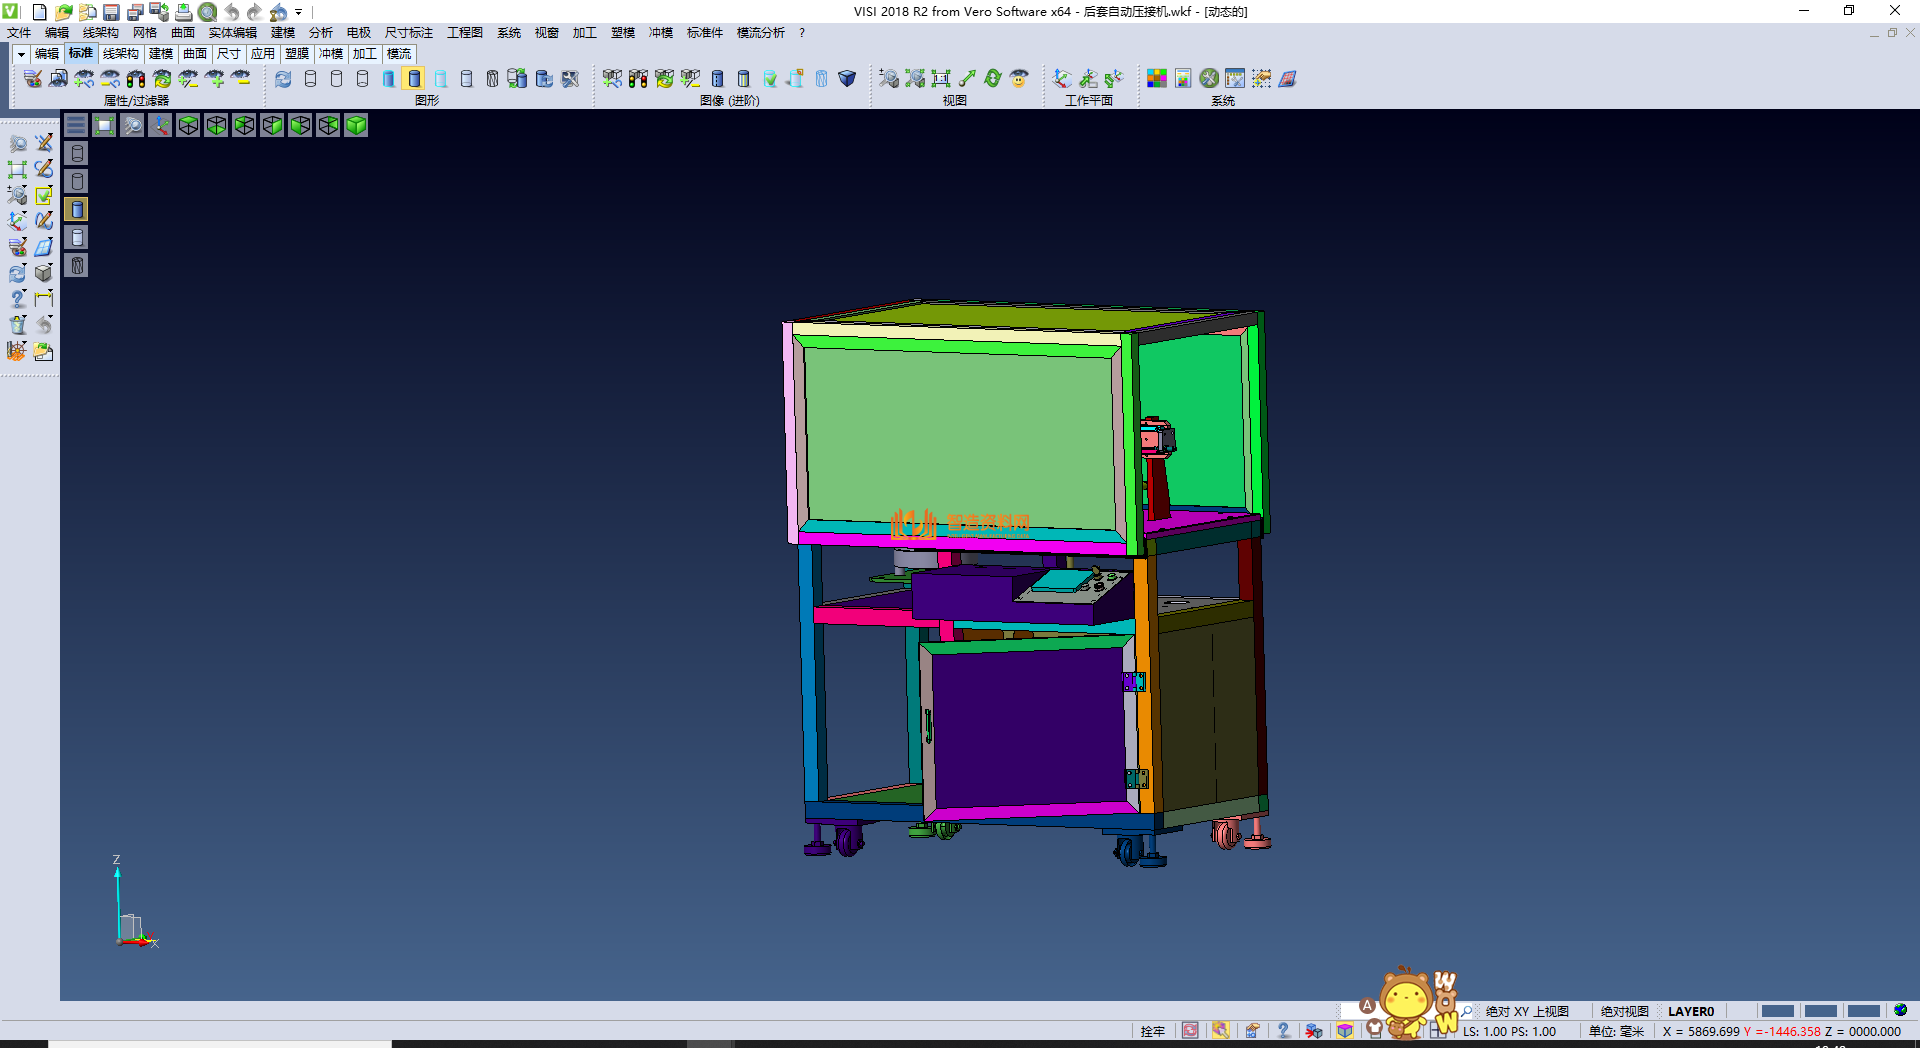This screenshot has width=1920, height=1048.
Task: Open the 分析 menu
Action: (320, 33)
